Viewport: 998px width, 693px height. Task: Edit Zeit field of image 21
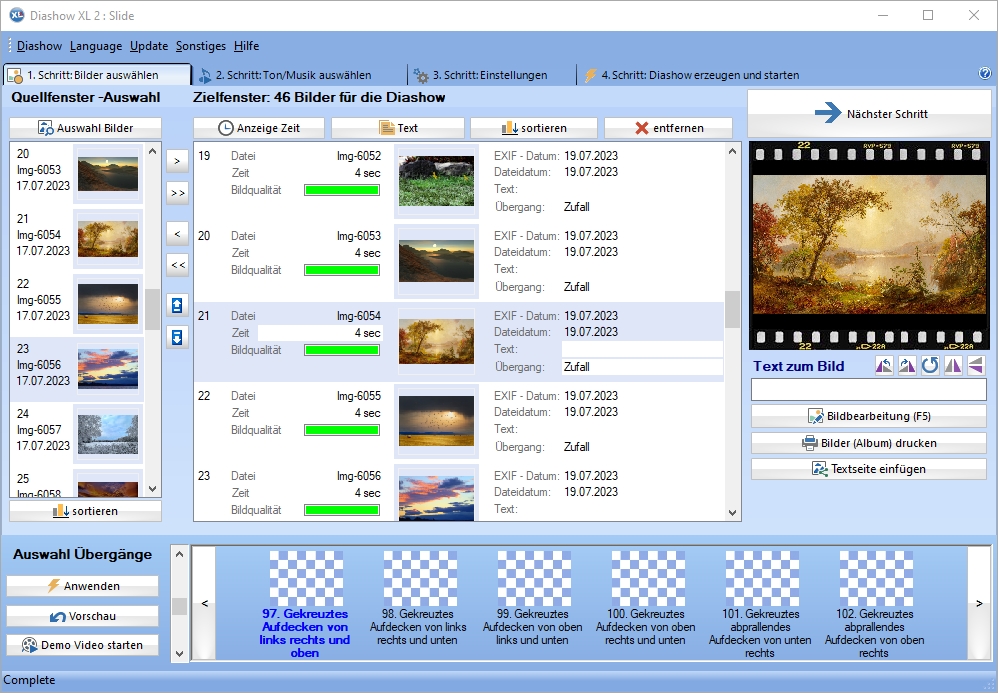320,333
